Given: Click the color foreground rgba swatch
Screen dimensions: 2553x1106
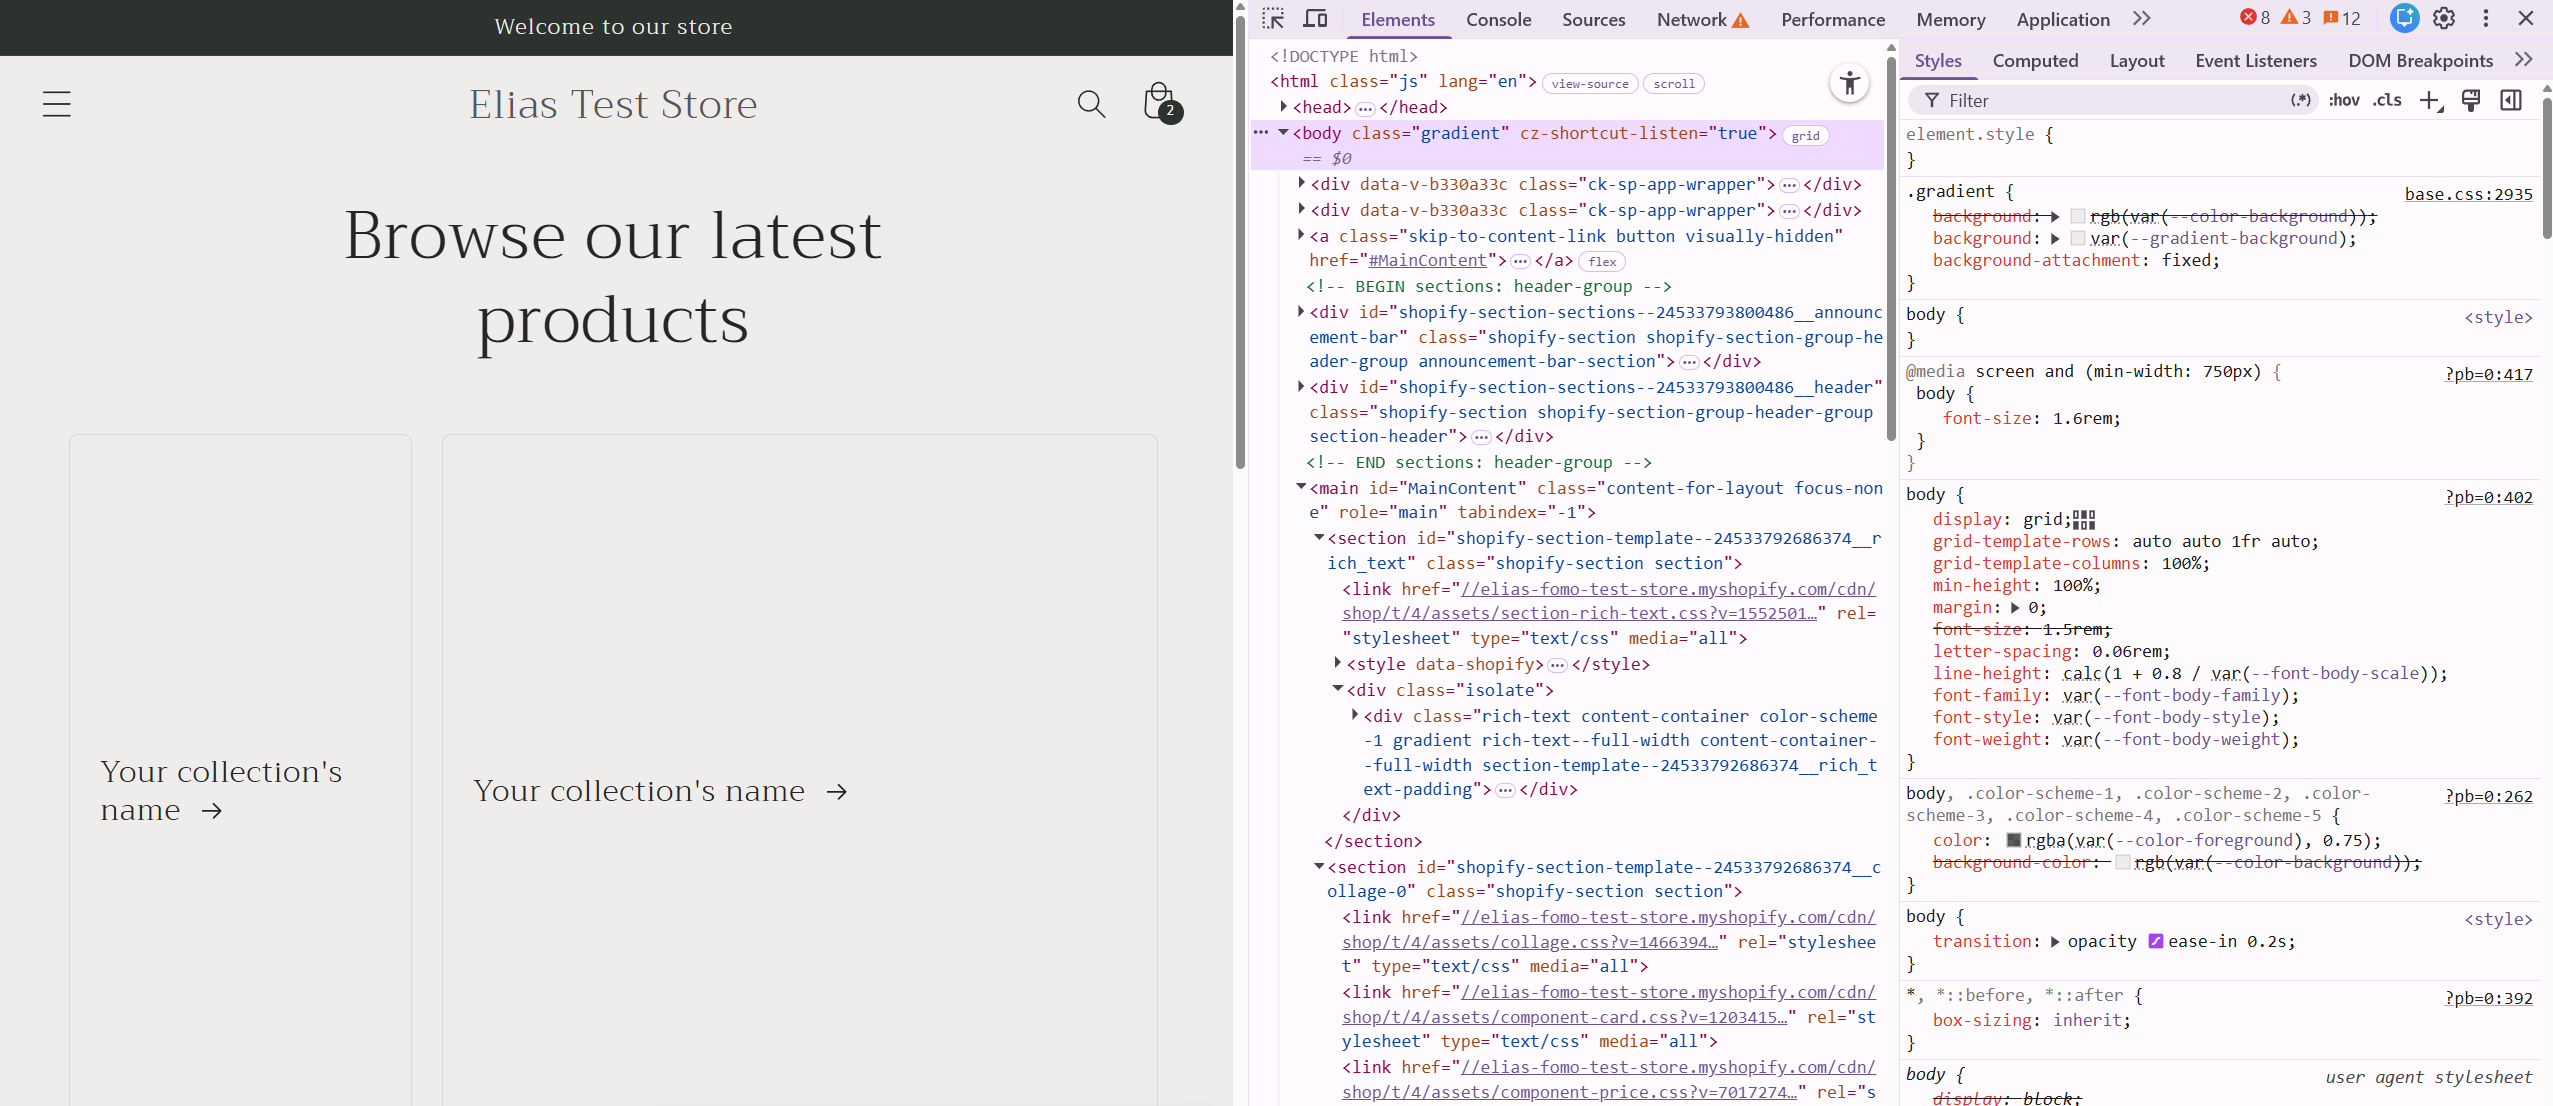Looking at the screenshot, I should tap(2014, 840).
